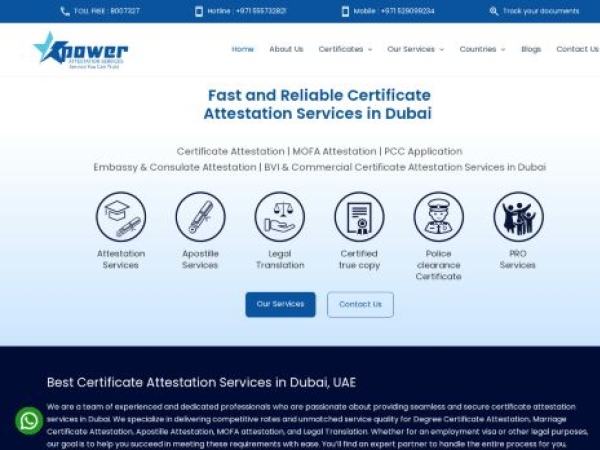The height and width of the screenshot is (450, 600).
Task: Open the WhatsApp chat button
Action: [x=29, y=421]
